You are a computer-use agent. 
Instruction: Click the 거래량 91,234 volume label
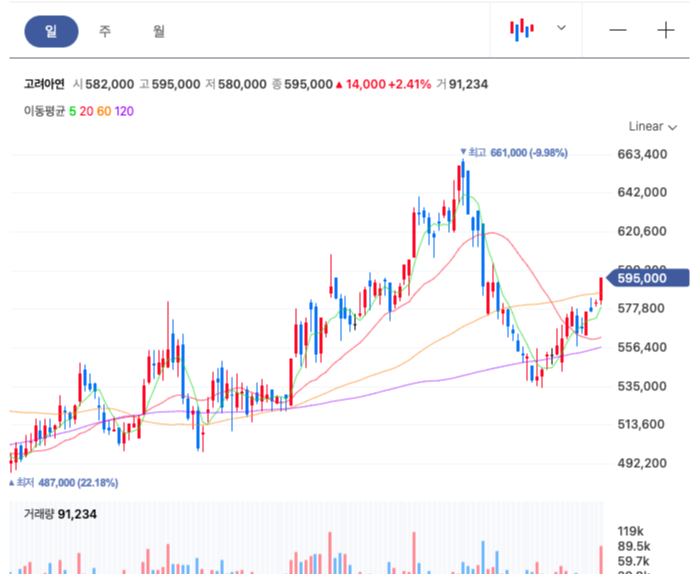pyautogui.click(x=60, y=514)
